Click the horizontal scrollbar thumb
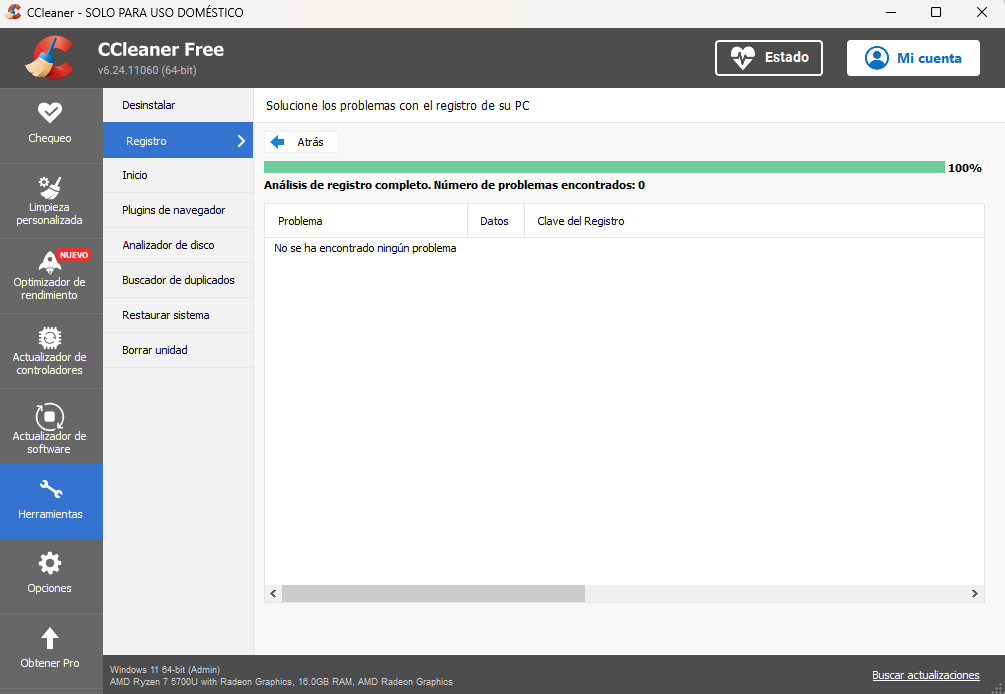The image size is (1005, 694). click(433, 593)
